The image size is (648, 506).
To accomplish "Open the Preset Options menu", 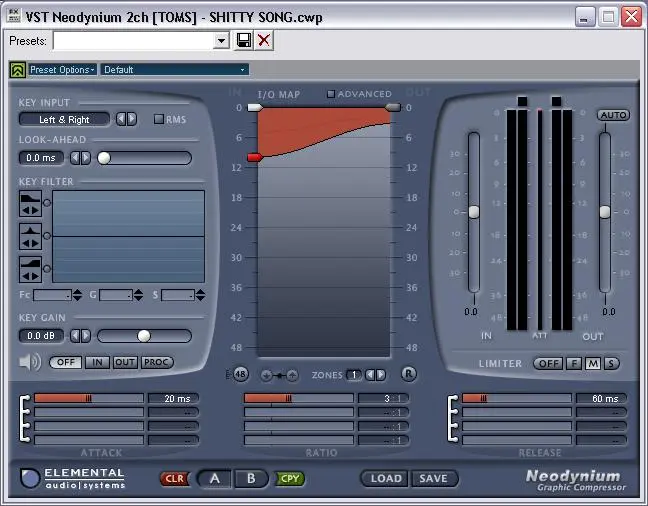I will point(62,70).
